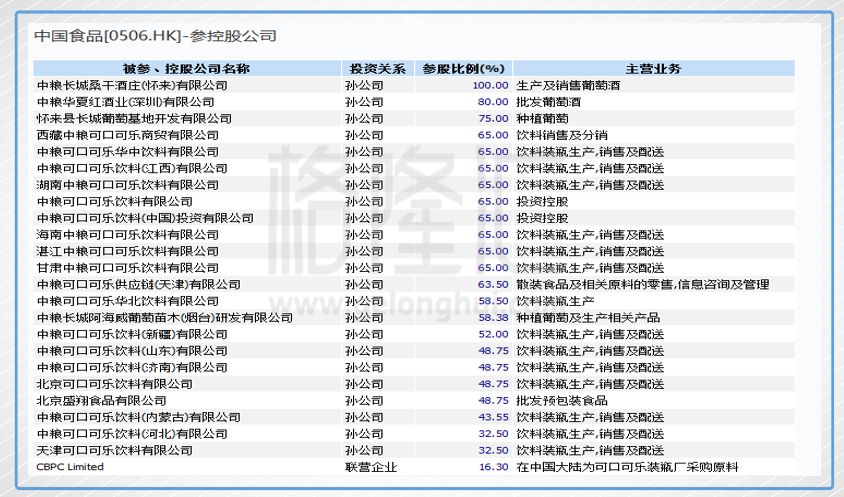This screenshot has height=497, width=844.
Task: Select 北京可口可乐饮料有限公司 company name
Action: pyautogui.click(x=115, y=384)
